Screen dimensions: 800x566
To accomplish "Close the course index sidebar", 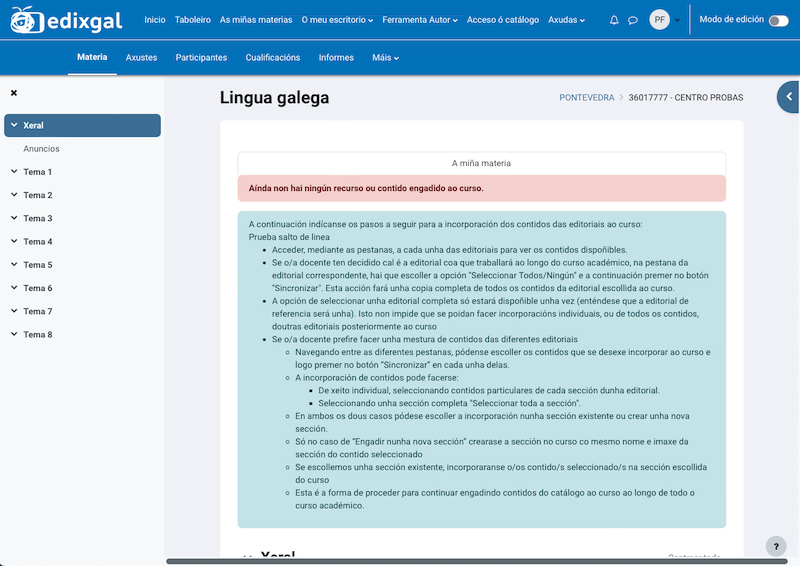I will point(14,93).
